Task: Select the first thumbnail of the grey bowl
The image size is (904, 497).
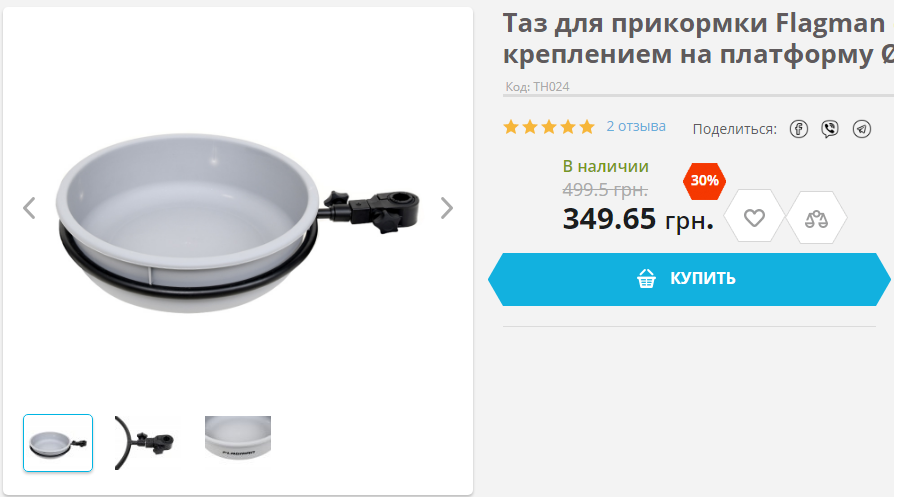Action: pyautogui.click(x=58, y=443)
